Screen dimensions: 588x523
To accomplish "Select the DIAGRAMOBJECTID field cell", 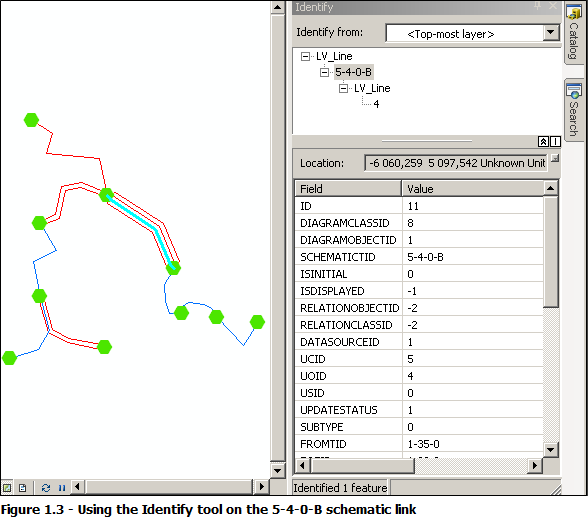I will pyautogui.click(x=349, y=240).
